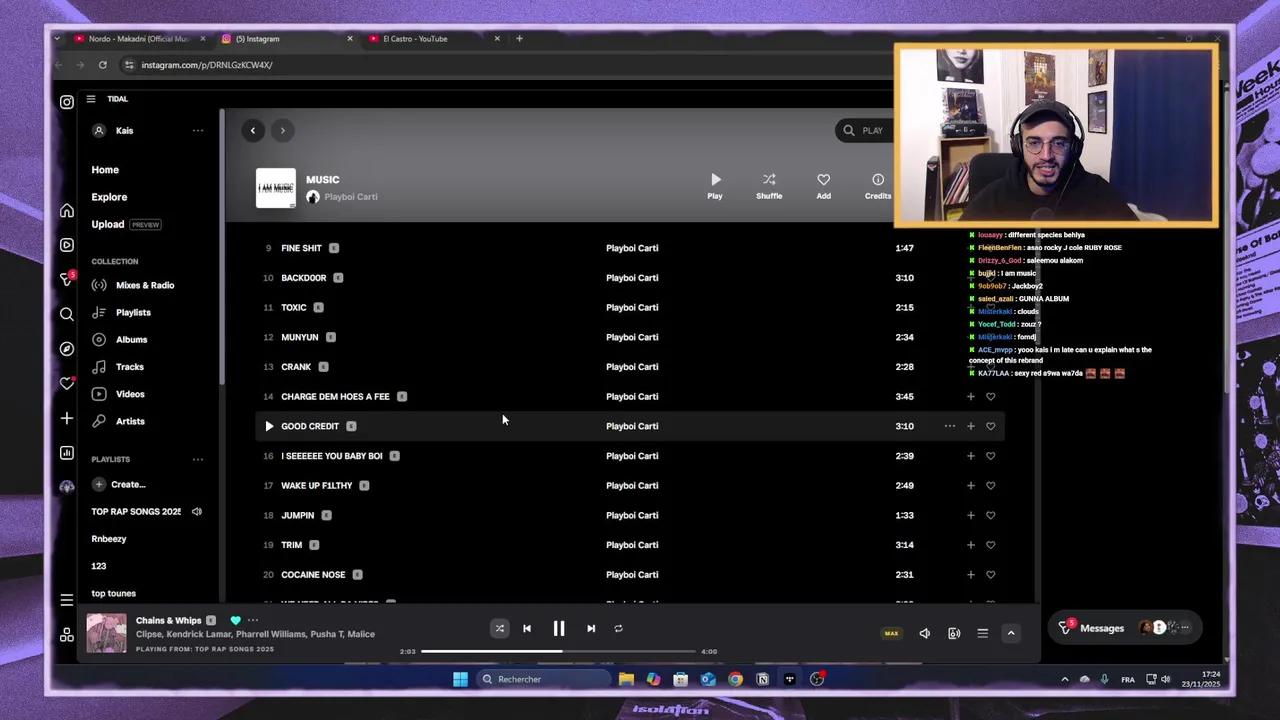Click the Mixes & Radio icon
Viewport: 1280px width, 720px height.
point(99,285)
